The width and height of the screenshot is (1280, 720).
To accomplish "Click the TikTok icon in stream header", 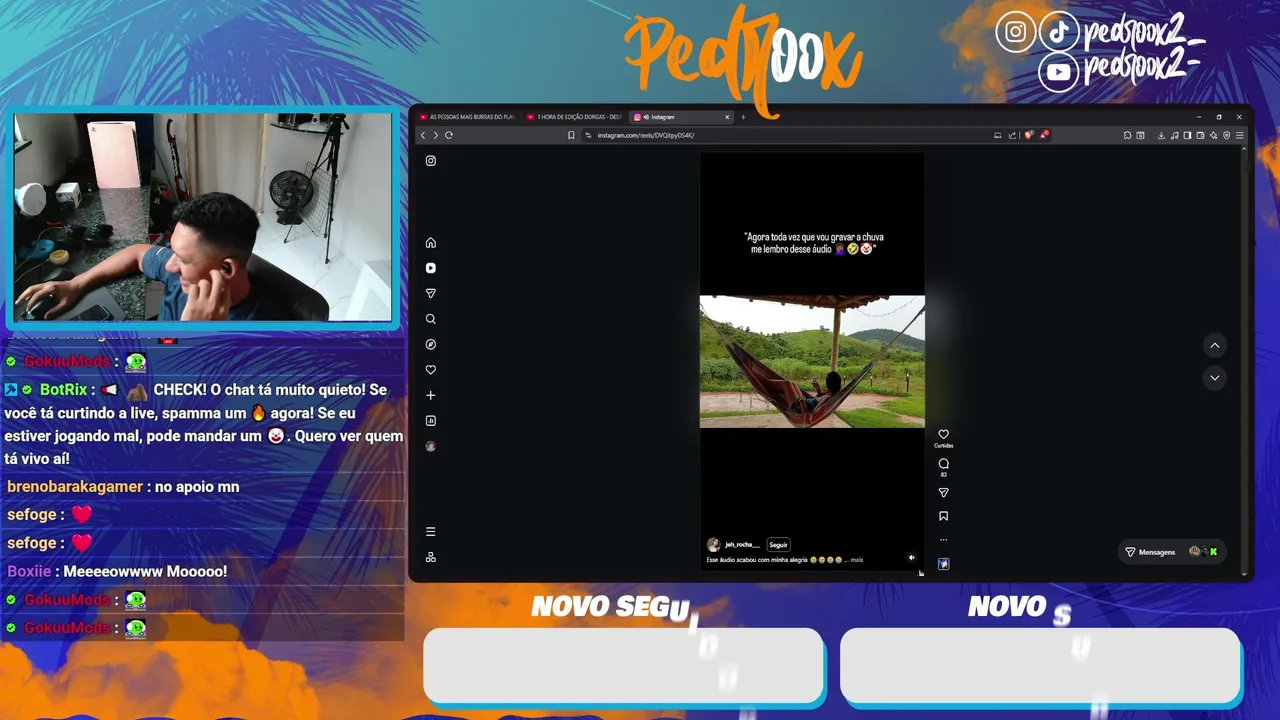I will click(1058, 32).
